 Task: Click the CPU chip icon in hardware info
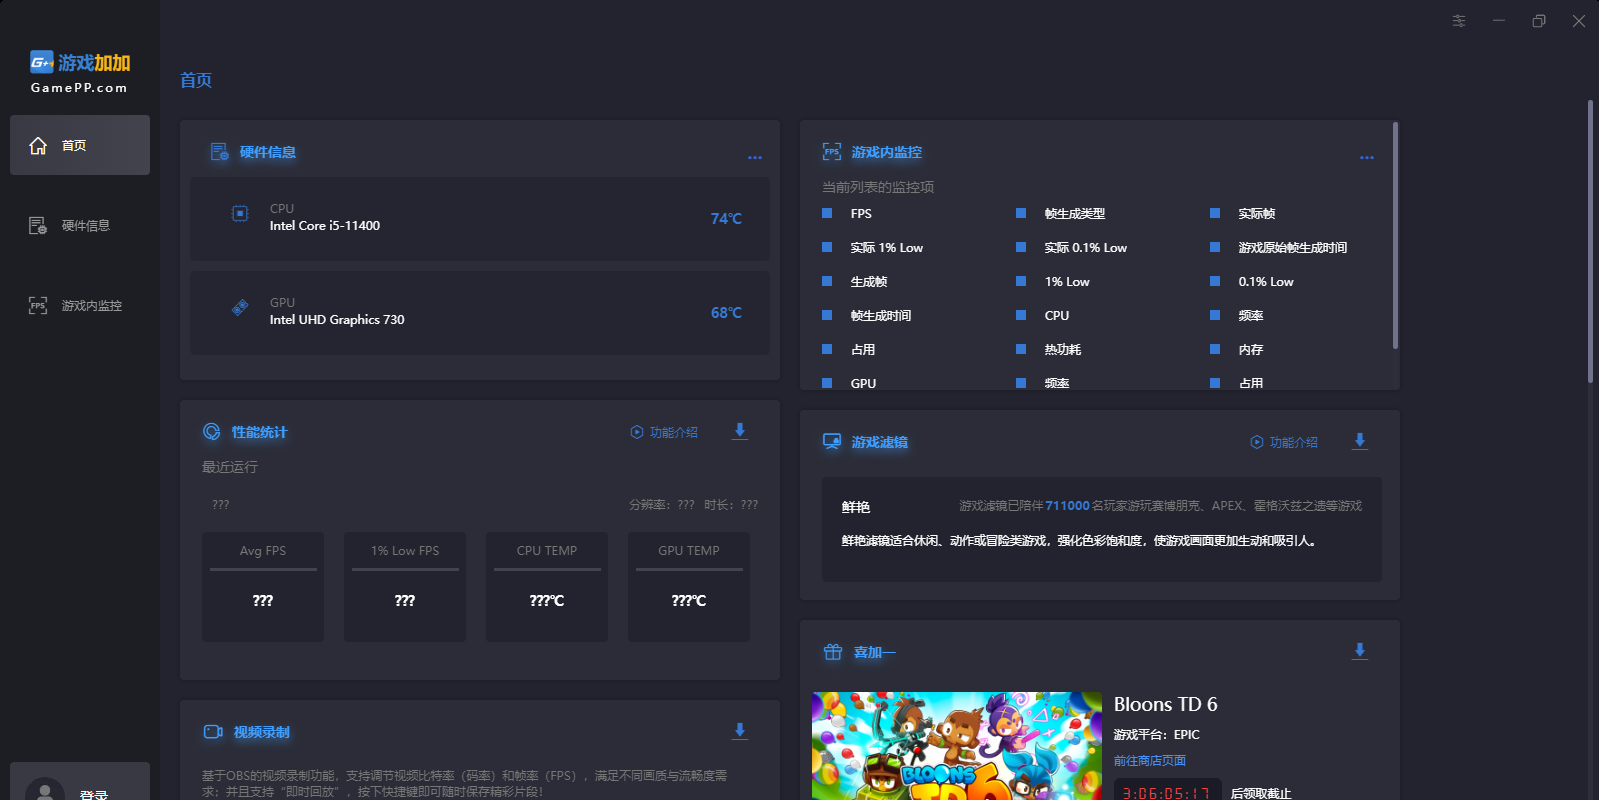pos(240,214)
